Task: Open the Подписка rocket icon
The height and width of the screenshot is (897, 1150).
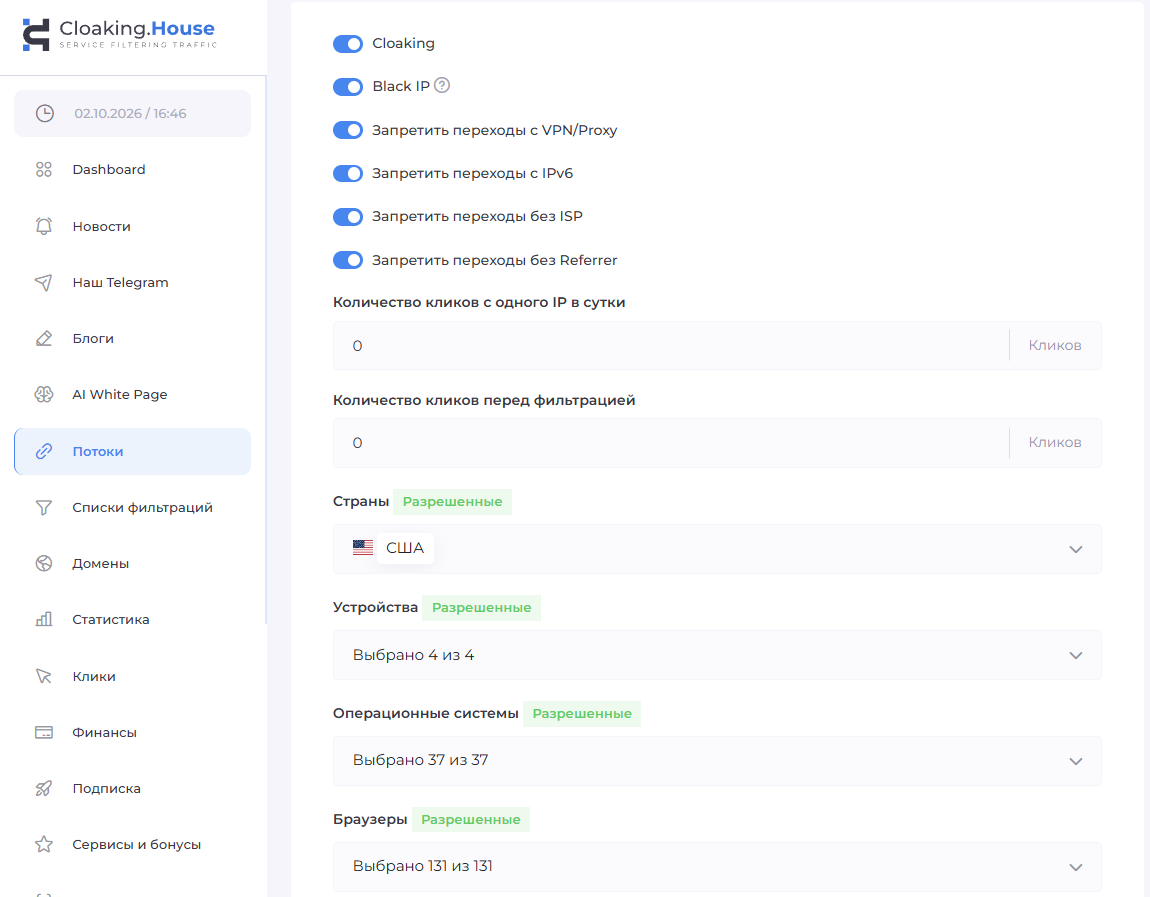Action: pyautogui.click(x=44, y=788)
